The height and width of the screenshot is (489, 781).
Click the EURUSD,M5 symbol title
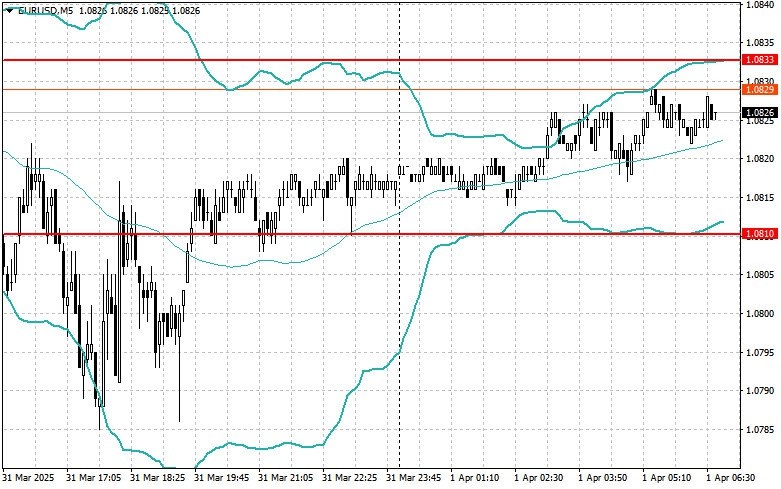pos(46,10)
